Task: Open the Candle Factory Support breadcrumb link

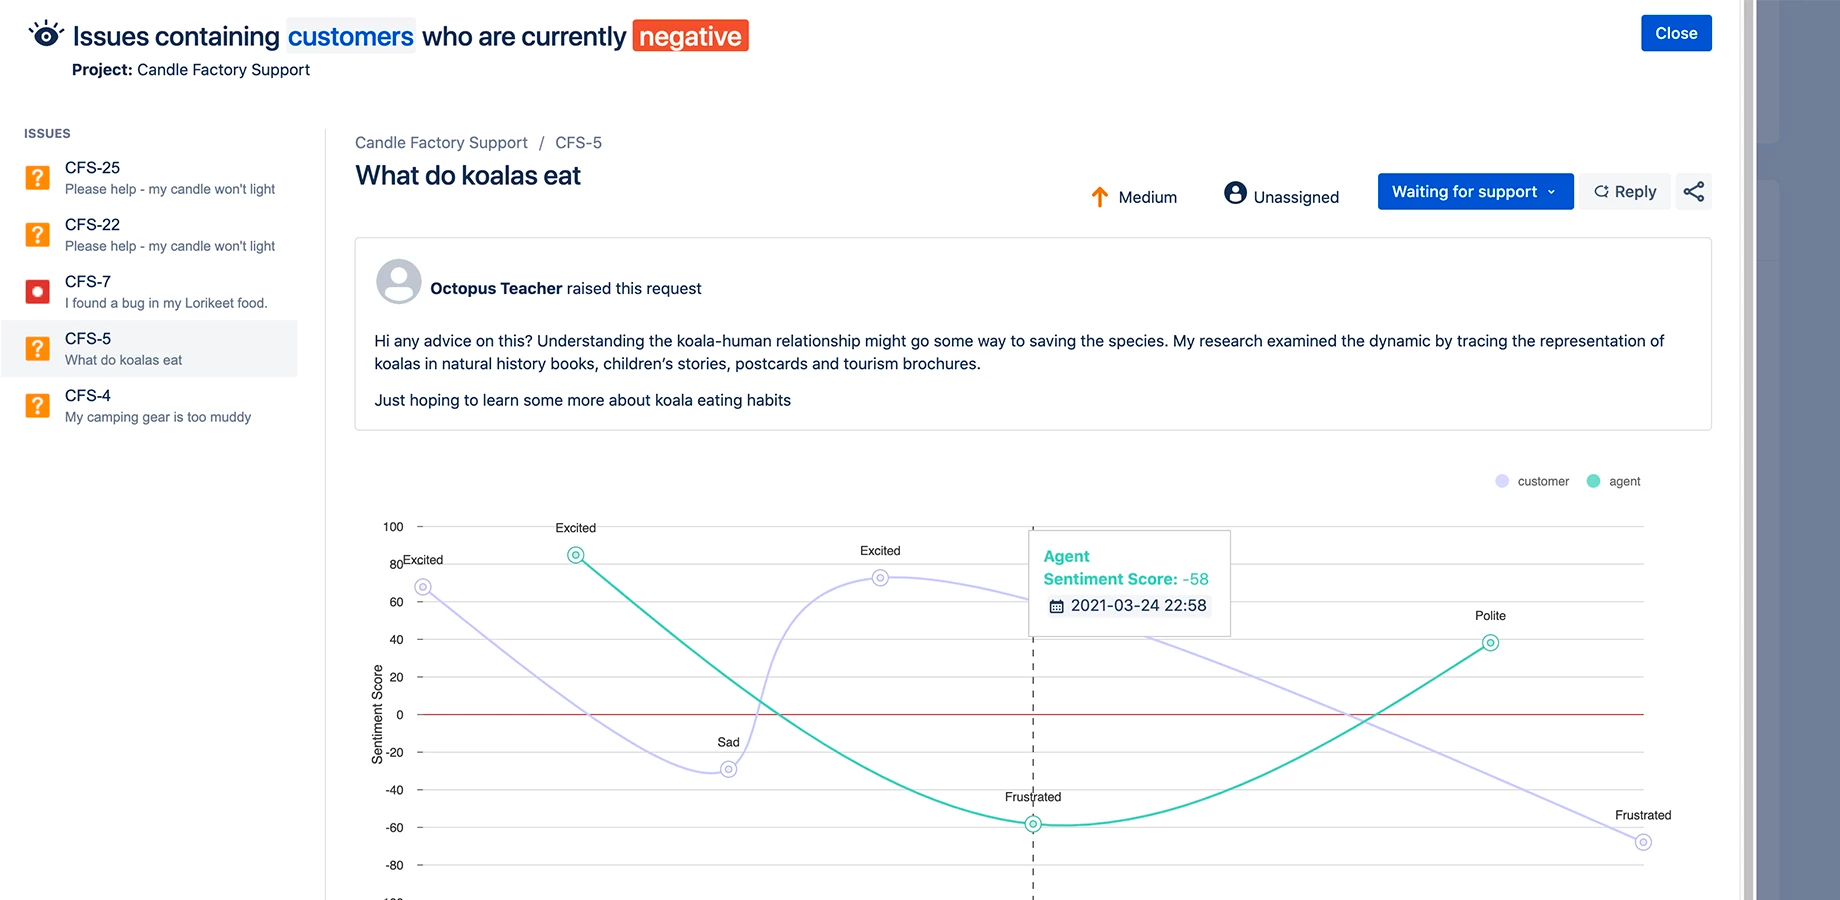Action: [x=441, y=143]
